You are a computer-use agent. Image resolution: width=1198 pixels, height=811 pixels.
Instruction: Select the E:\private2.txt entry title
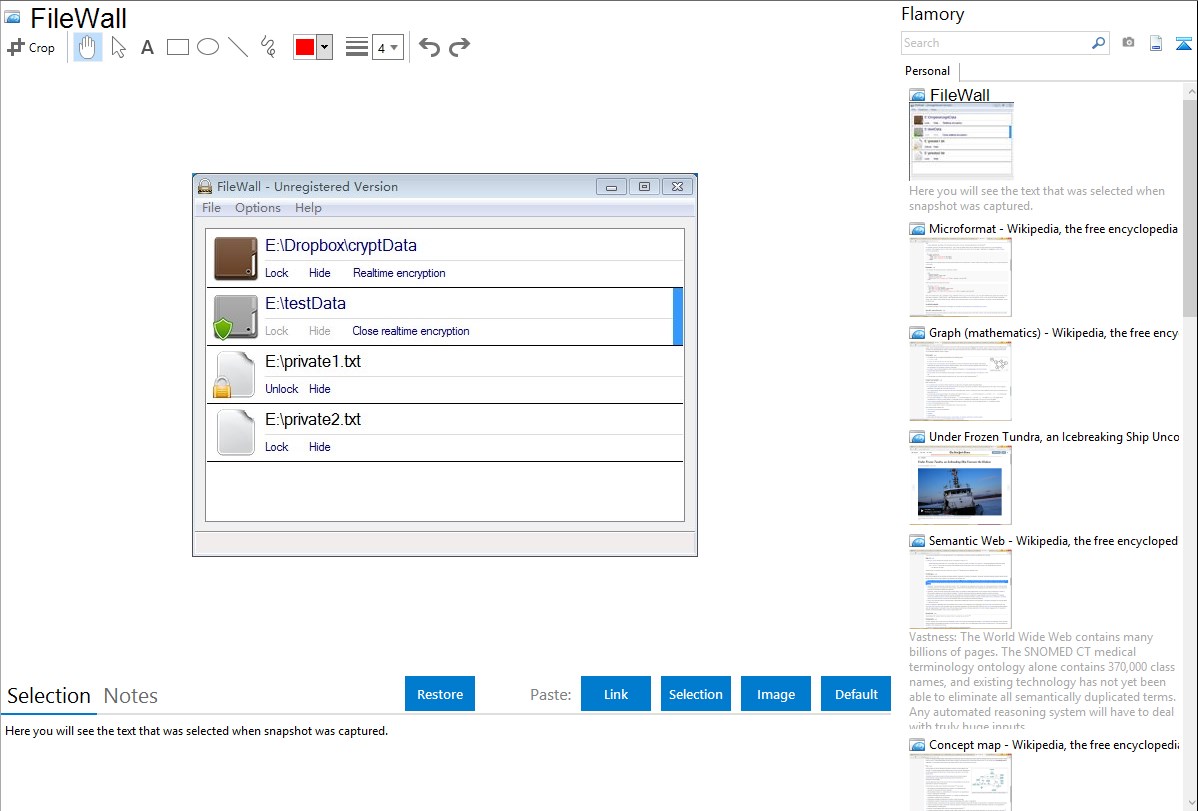[x=313, y=420]
